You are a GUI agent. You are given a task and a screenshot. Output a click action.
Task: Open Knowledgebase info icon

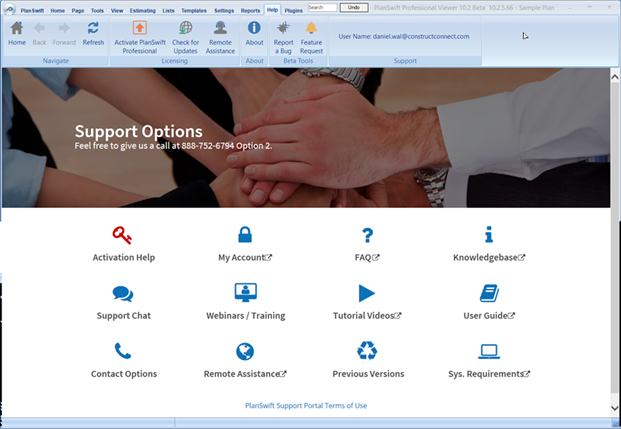[x=489, y=235]
